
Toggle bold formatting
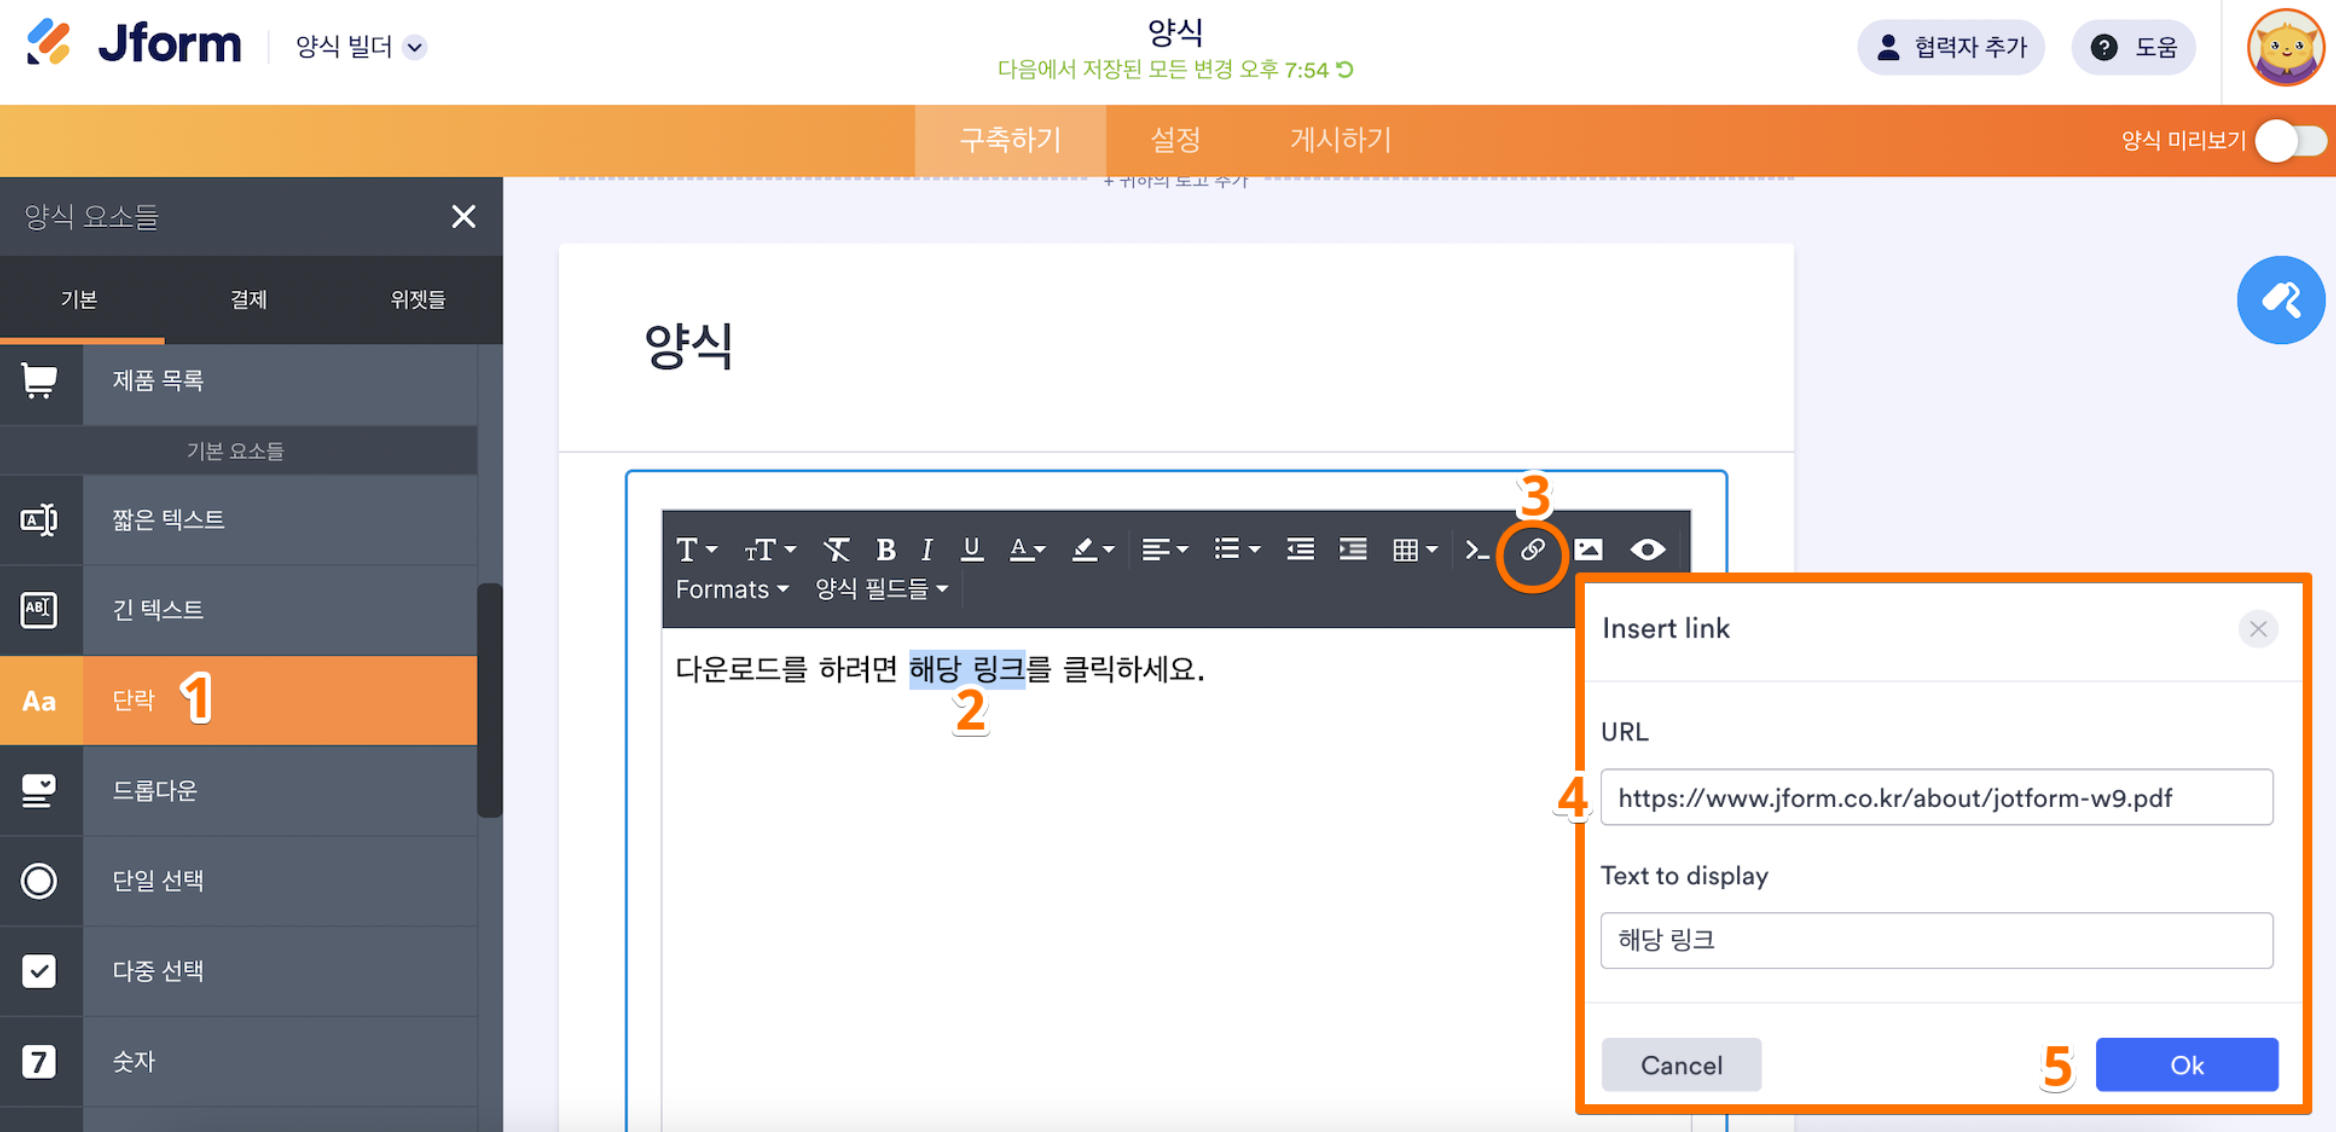885,550
